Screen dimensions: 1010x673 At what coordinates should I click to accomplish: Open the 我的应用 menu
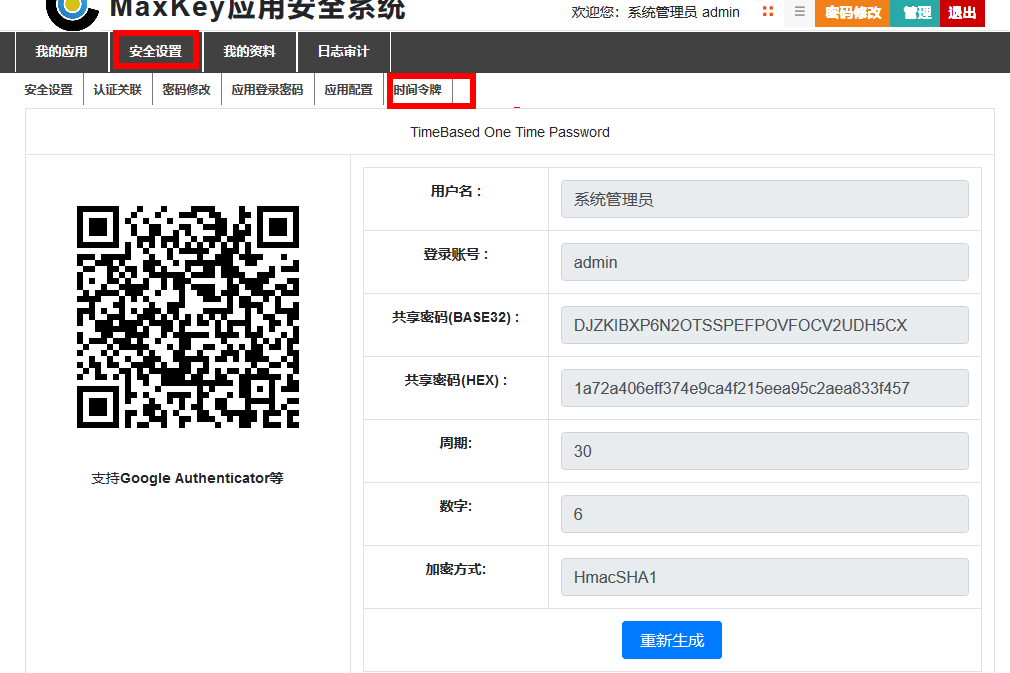click(x=62, y=52)
